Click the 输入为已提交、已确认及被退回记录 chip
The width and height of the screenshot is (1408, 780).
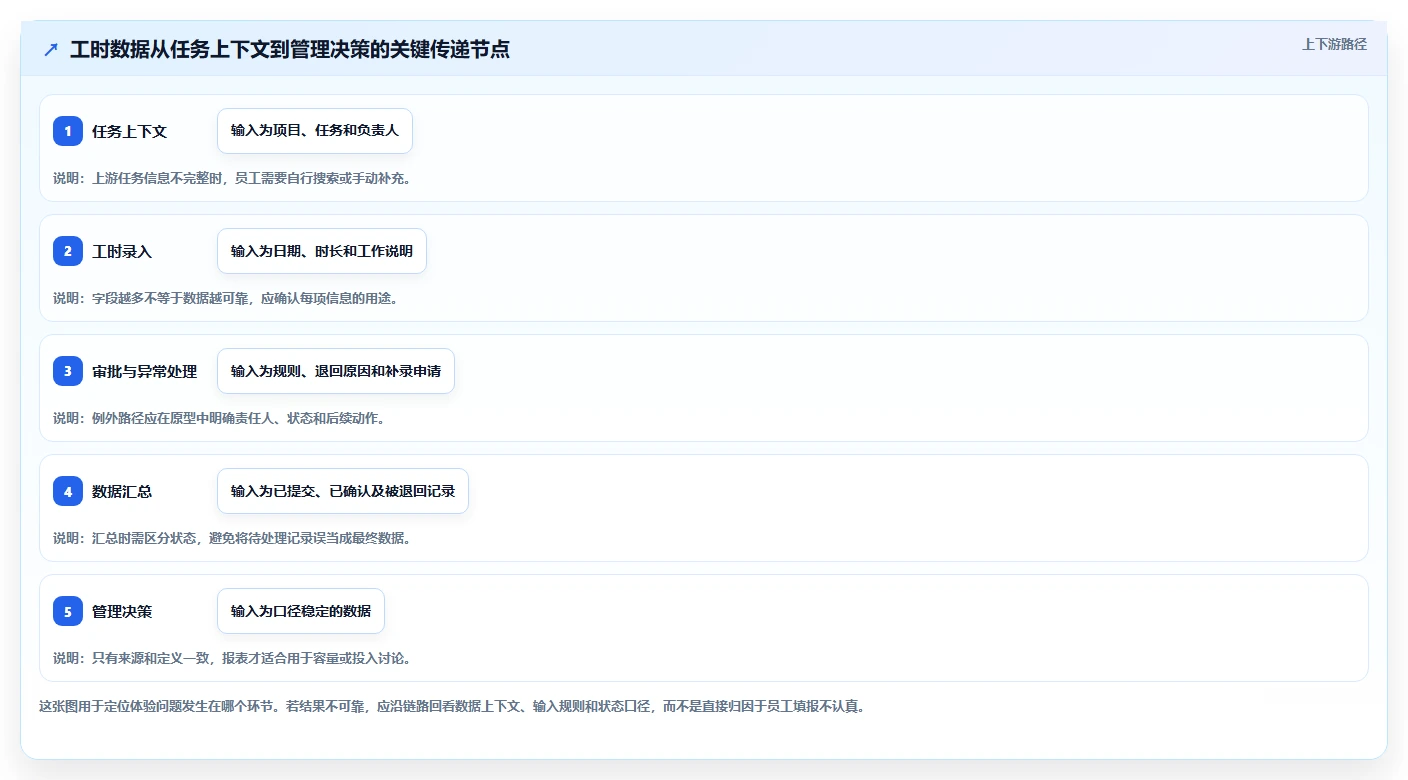(x=343, y=491)
